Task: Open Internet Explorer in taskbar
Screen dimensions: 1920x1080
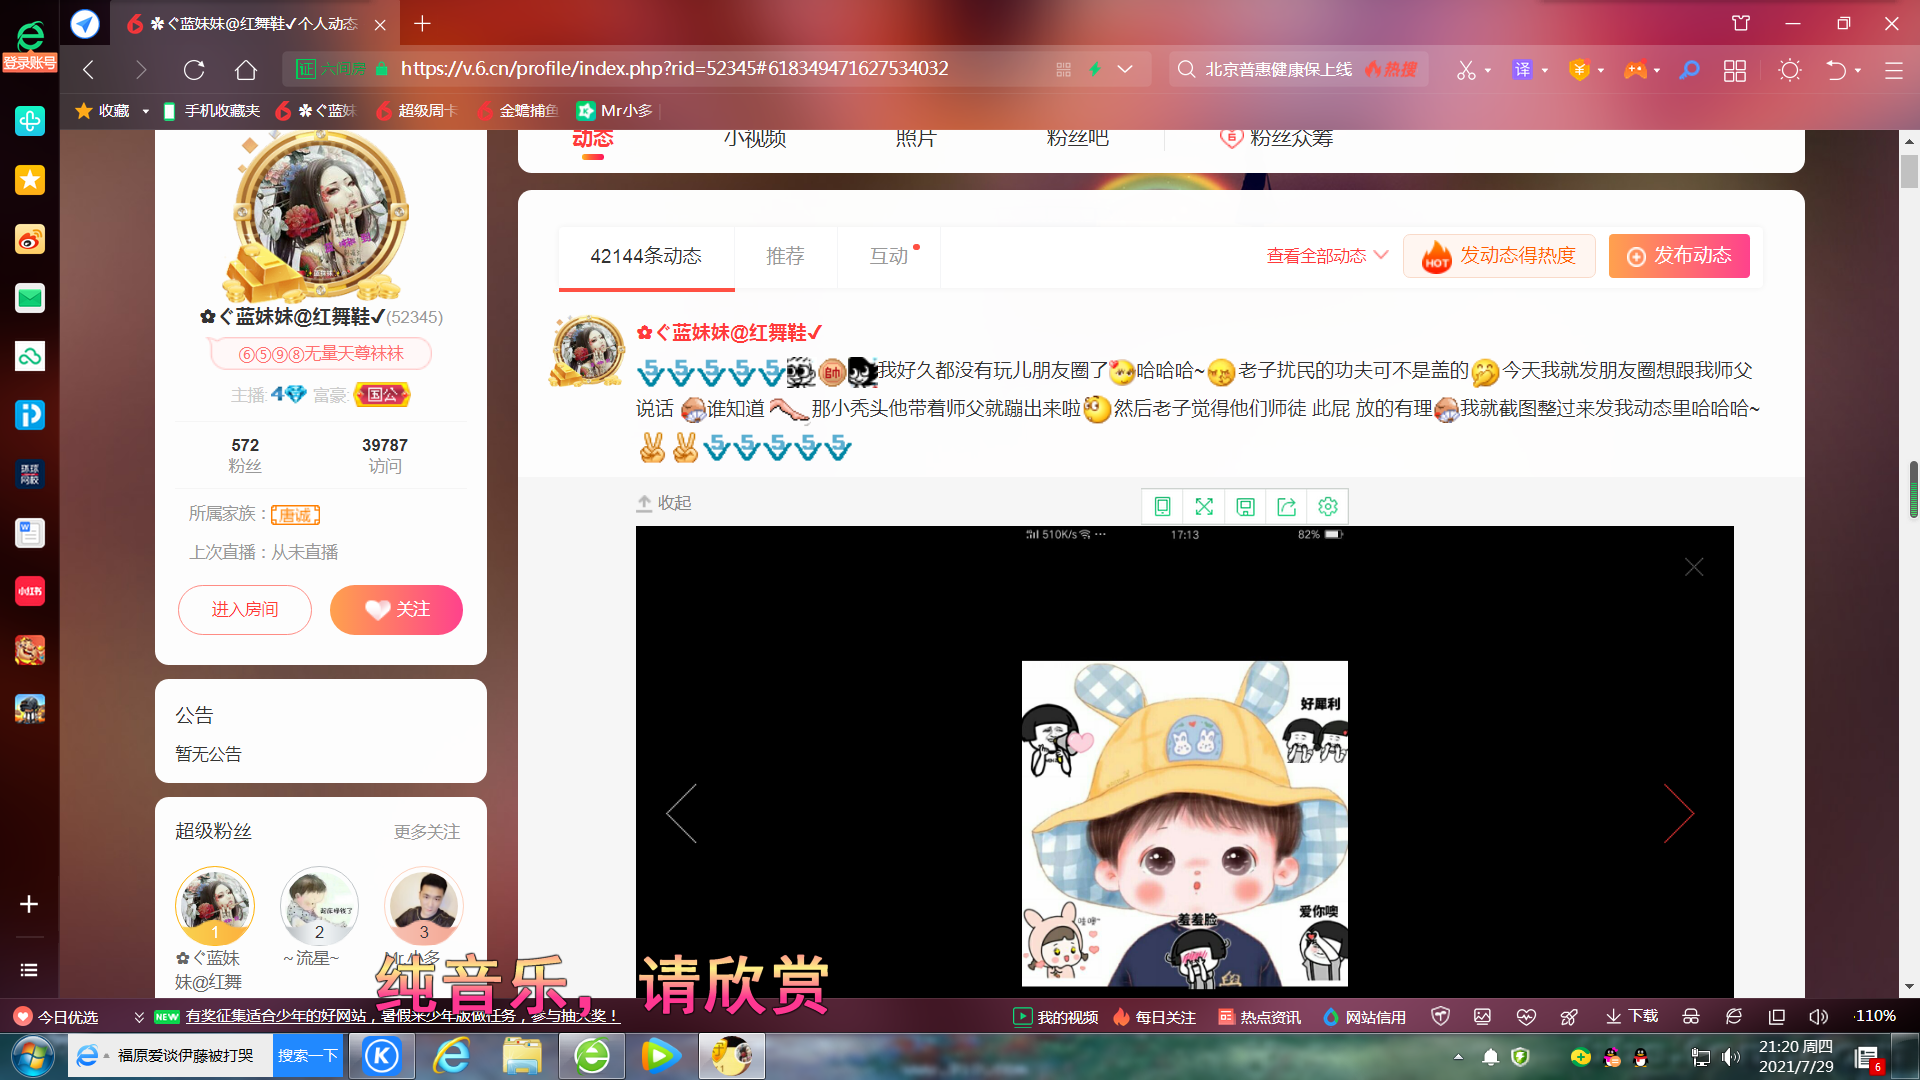Action: (452, 1056)
